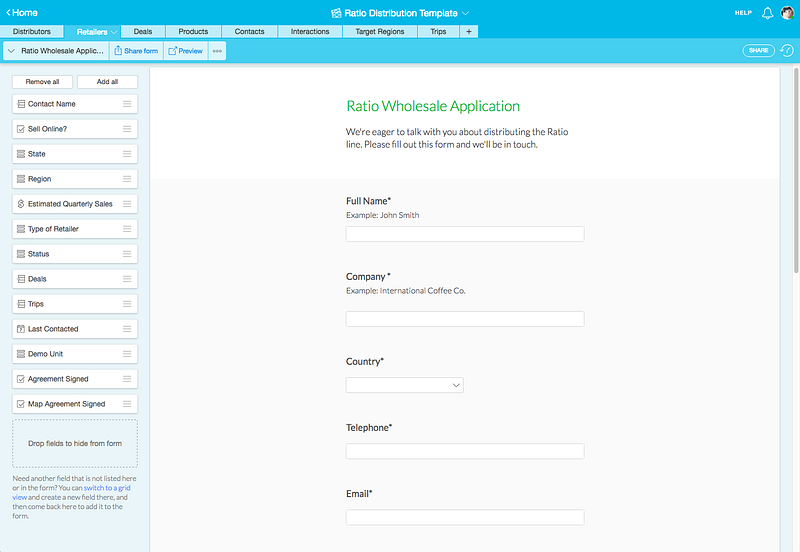Click the 'Example: John Smith' helper text

(383, 215)
